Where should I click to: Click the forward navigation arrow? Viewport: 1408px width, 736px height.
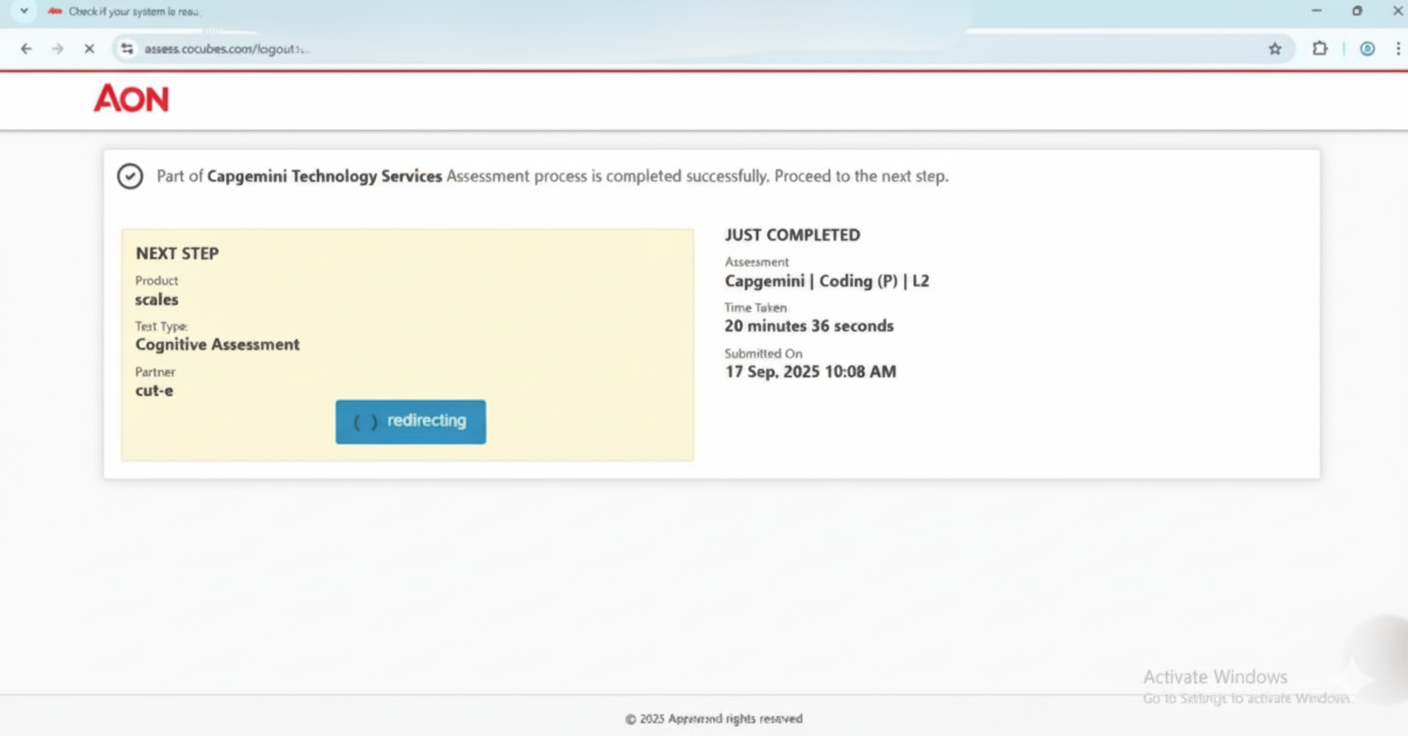pyautogui.click(x=57, y=47)
